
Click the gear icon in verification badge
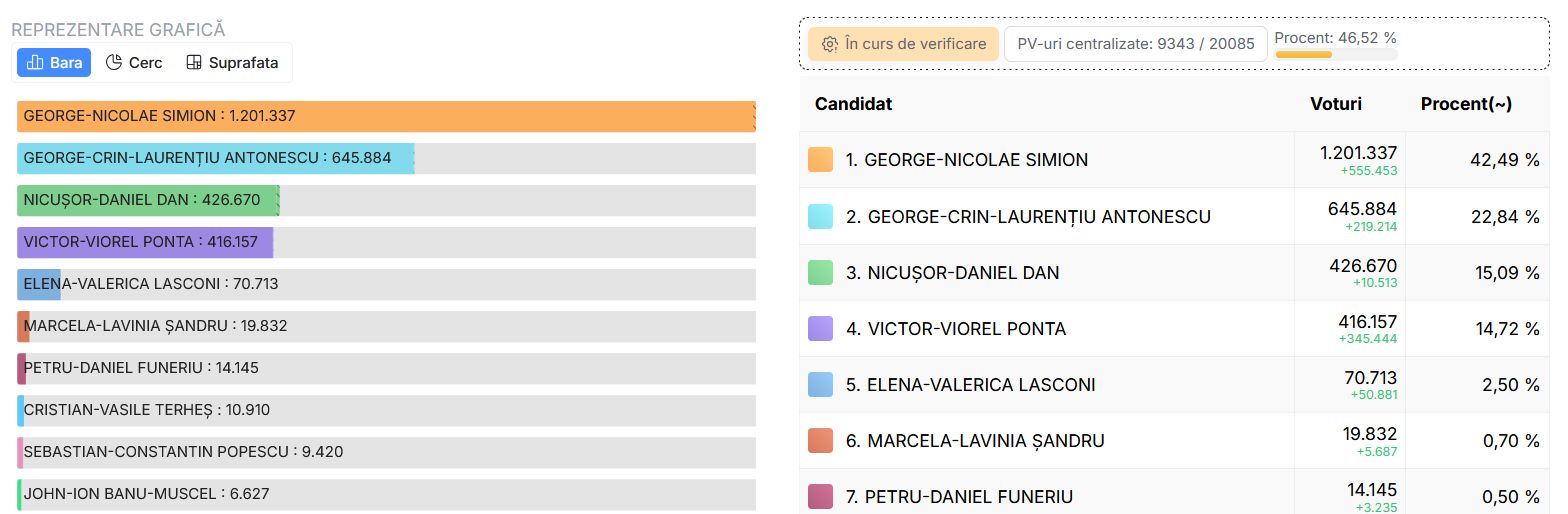click(x=829, y=44)
